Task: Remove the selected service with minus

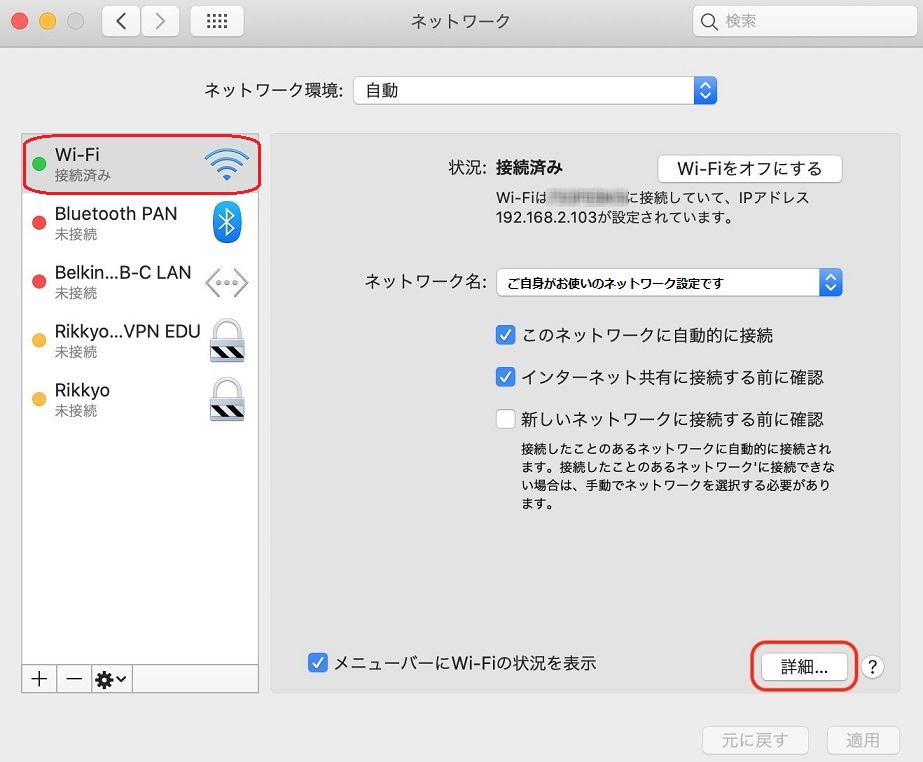Action: 74,679
